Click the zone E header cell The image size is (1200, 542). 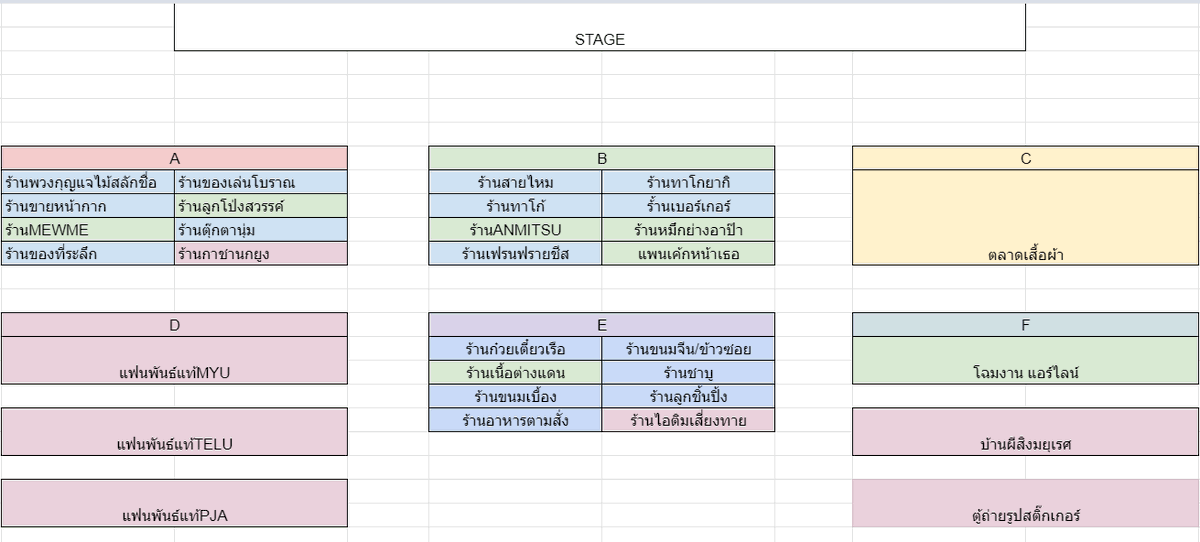(x=602, y=325)
